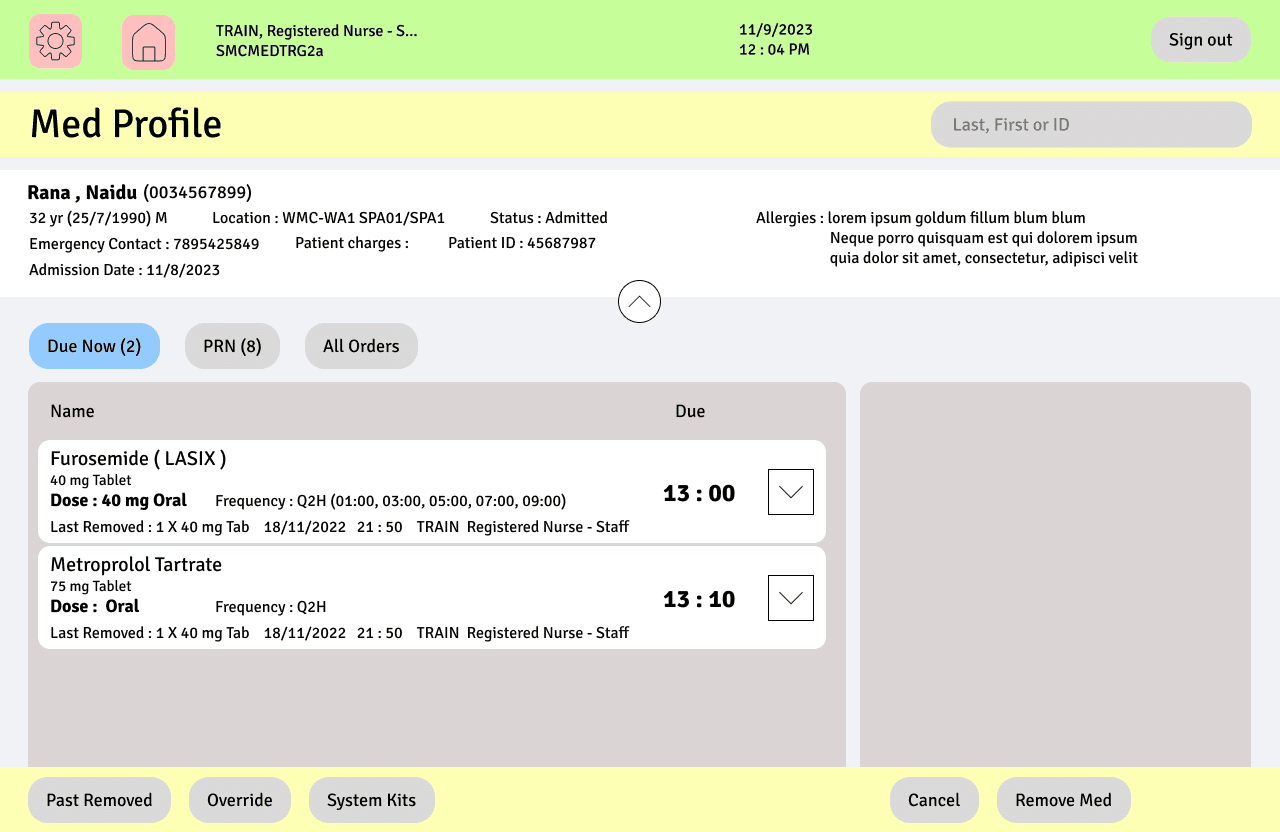Cancel the current action
Viewport: 1280px width, 832px height.
(934, 800)
